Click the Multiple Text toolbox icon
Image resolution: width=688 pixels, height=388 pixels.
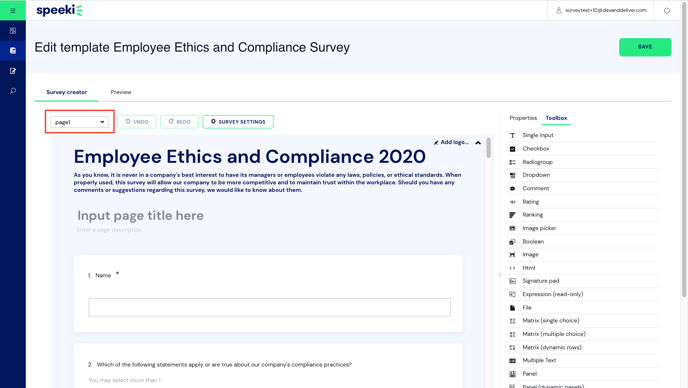point(512,360)
